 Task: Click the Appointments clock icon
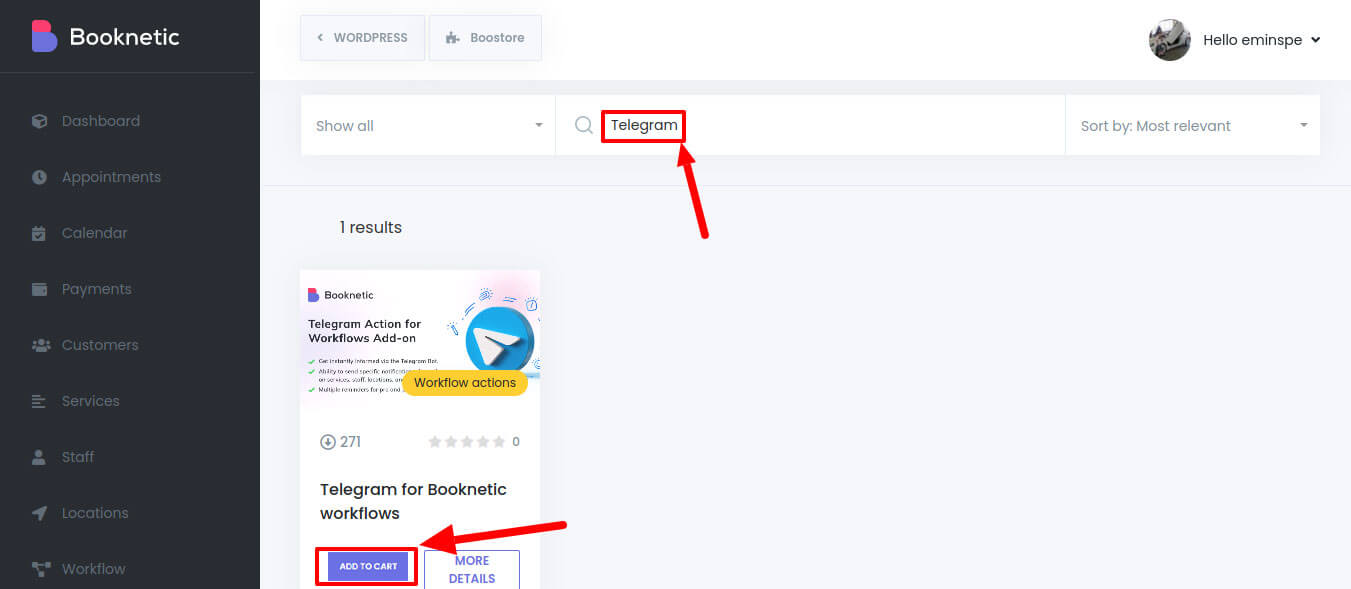40,177
